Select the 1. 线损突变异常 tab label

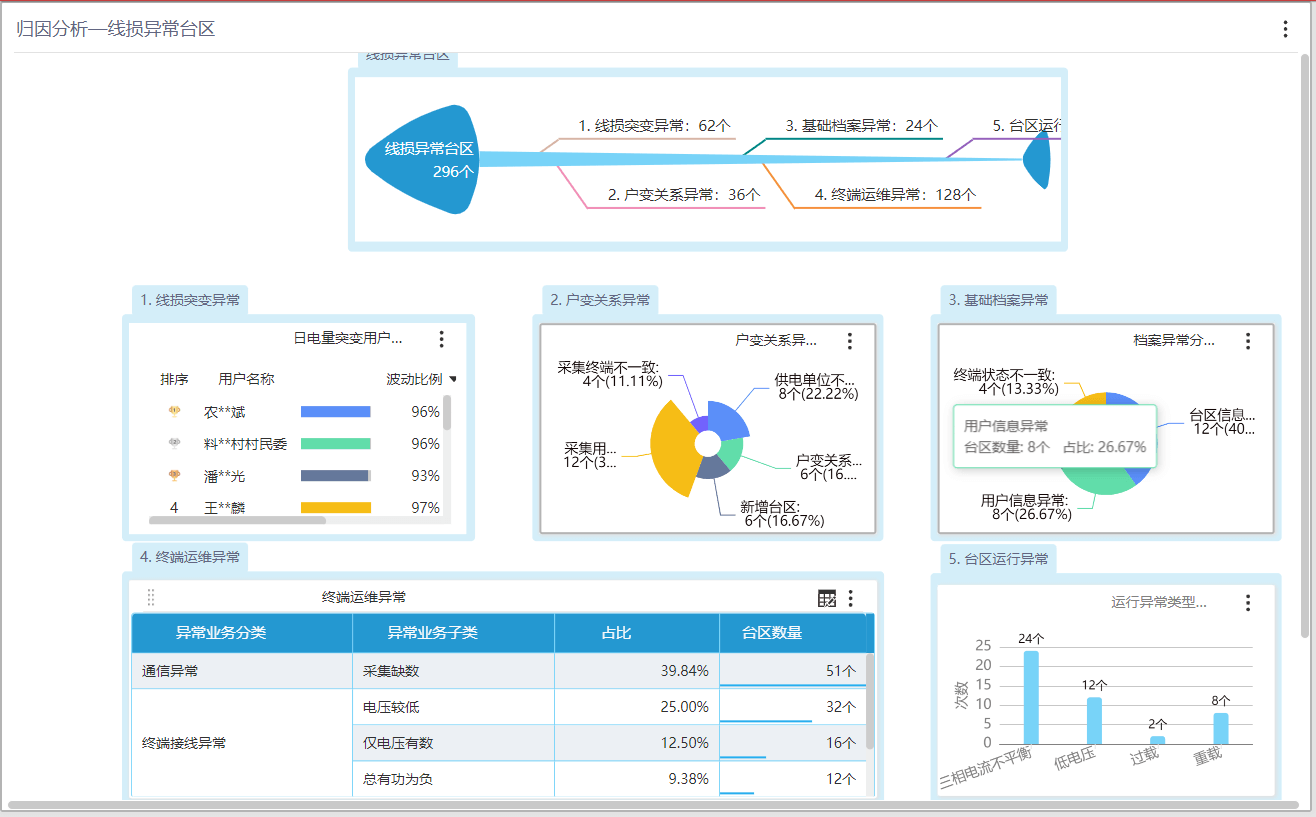(x=190, y=300)
